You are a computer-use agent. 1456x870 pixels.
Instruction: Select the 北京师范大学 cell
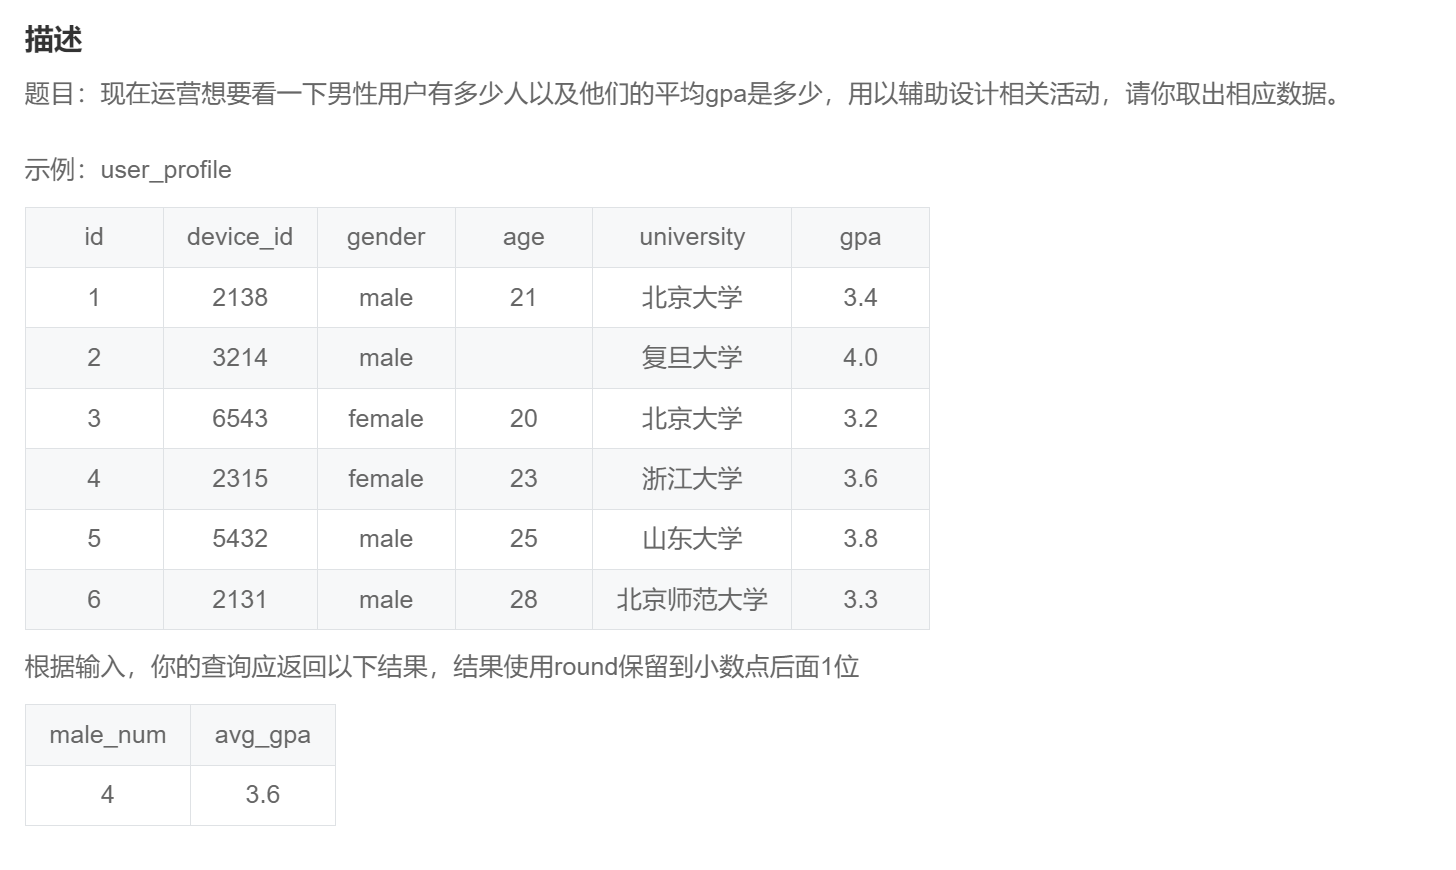pos(691,599)
